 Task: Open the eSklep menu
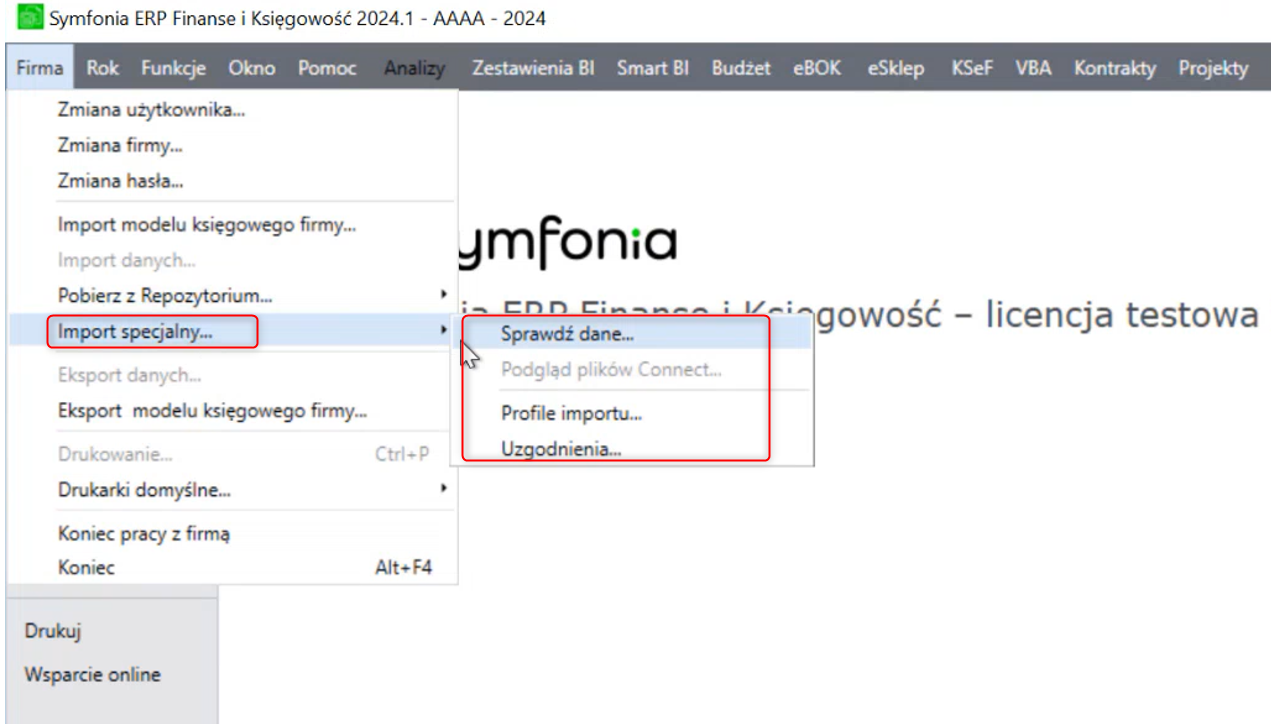click(896, 68)
